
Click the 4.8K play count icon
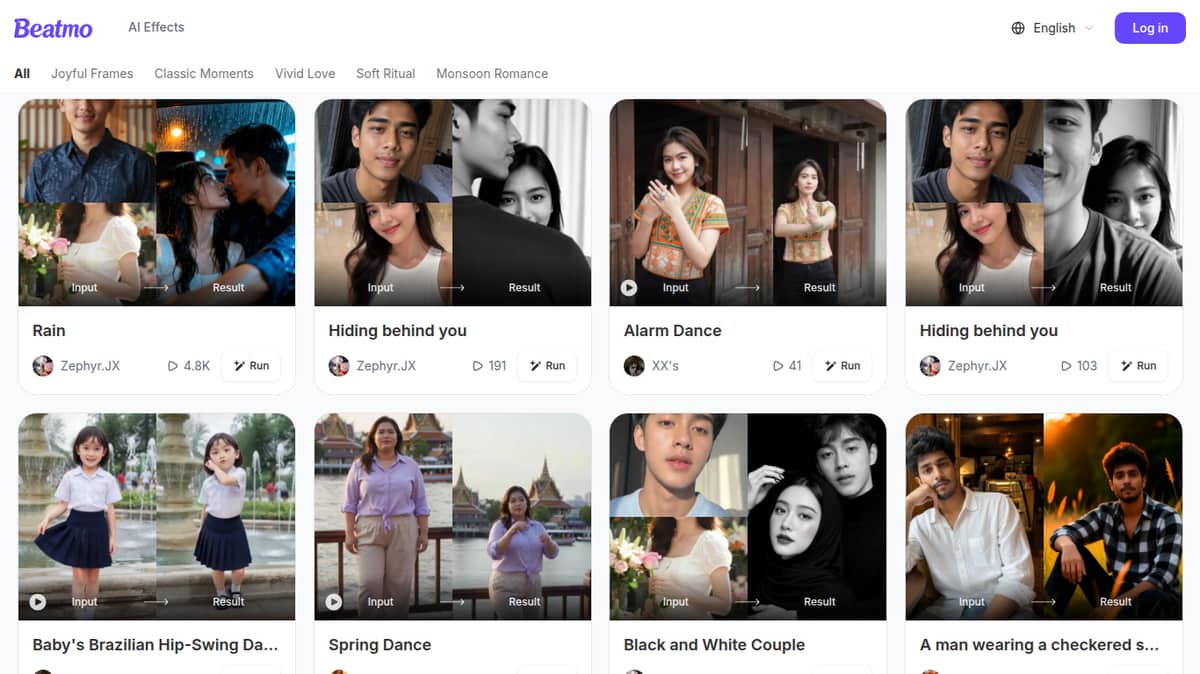coord(173,366)
